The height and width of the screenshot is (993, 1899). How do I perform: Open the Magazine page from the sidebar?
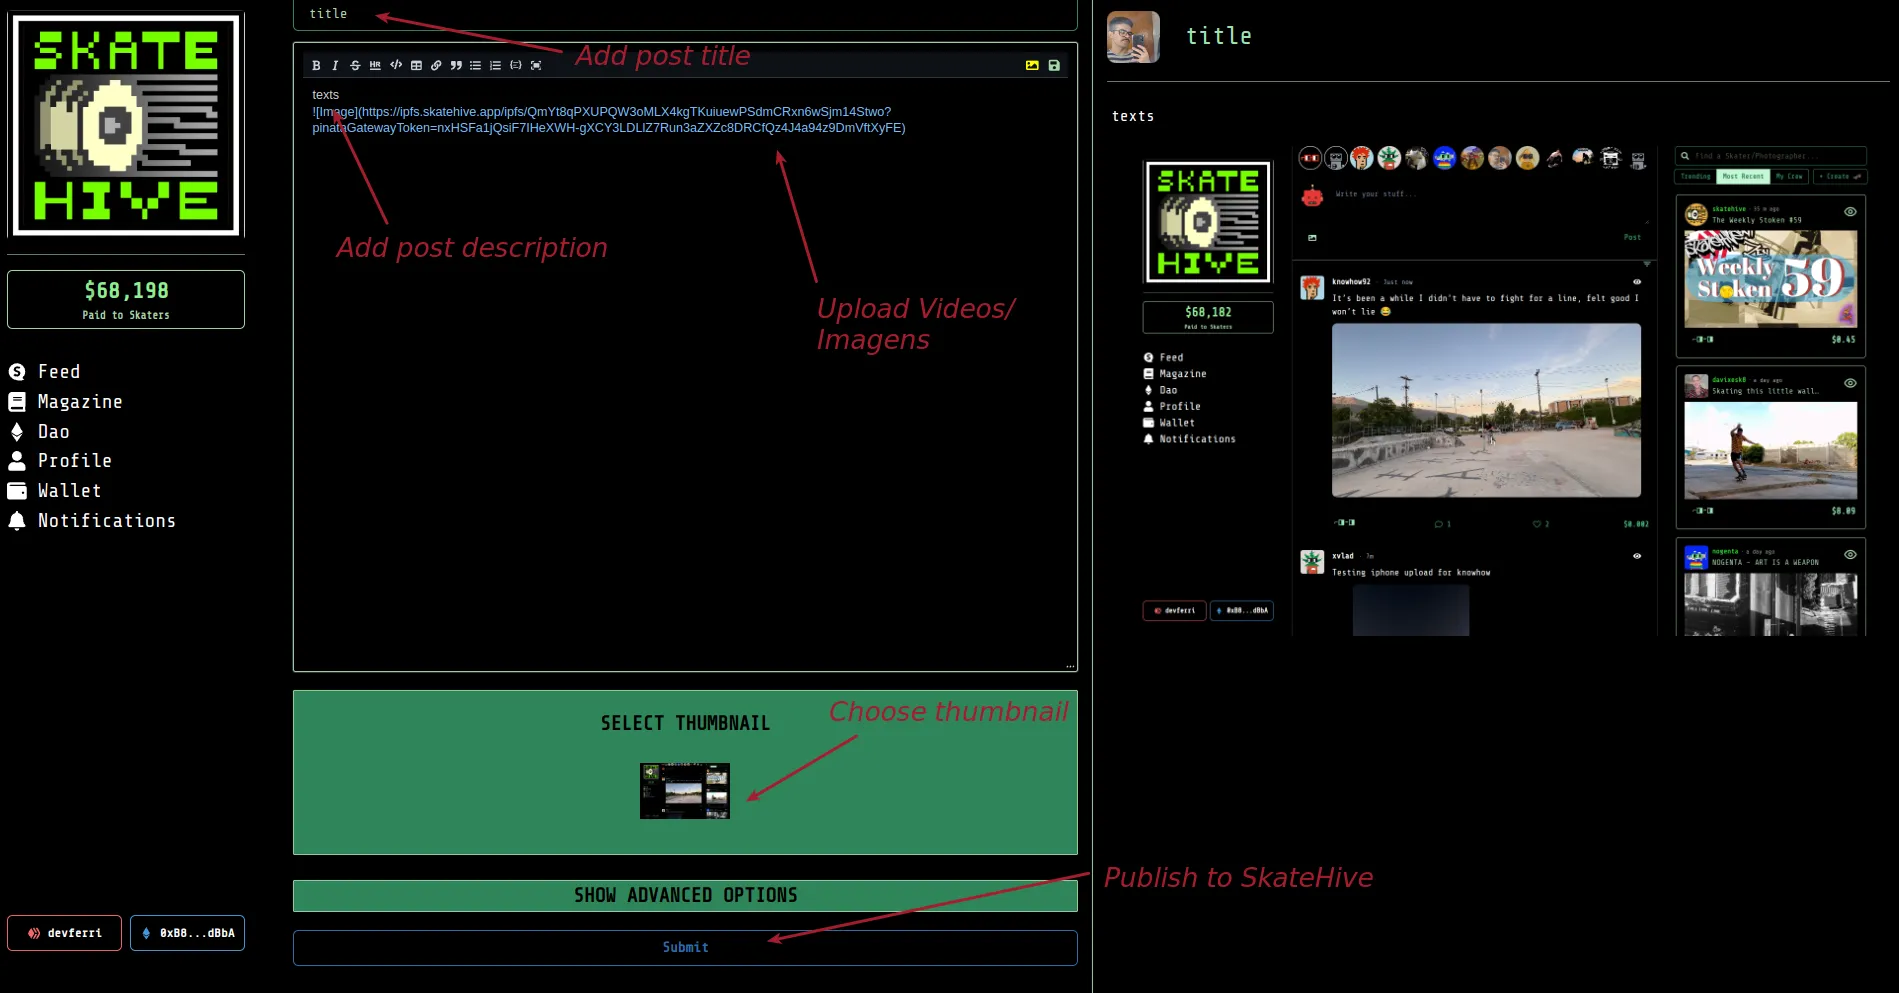[79, 402]
